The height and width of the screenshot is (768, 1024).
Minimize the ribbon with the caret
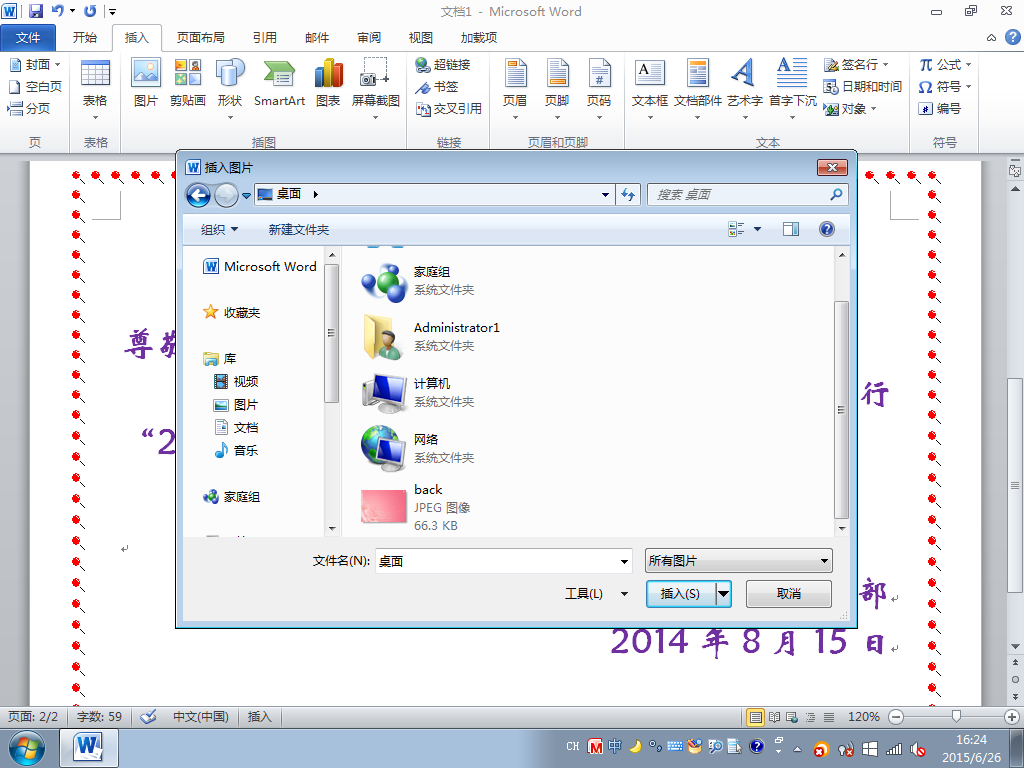pos(991,38)
